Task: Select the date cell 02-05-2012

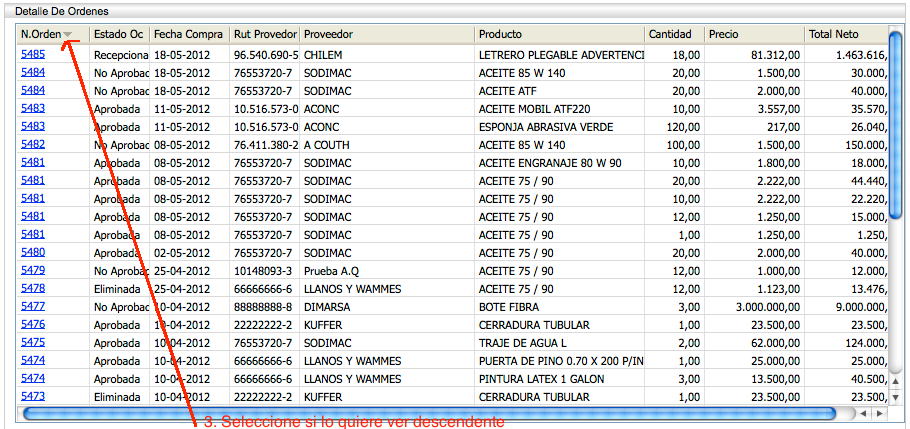Action: click(x=189, y=253)
